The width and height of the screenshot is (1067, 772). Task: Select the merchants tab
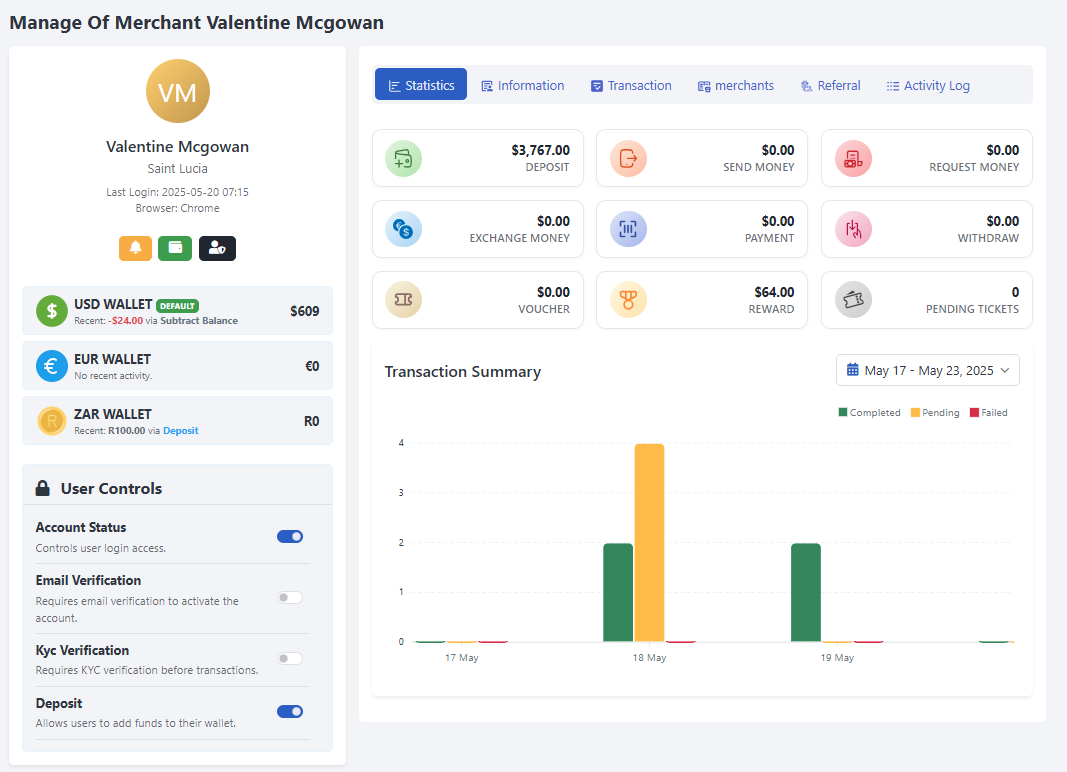tap(736, 85)
